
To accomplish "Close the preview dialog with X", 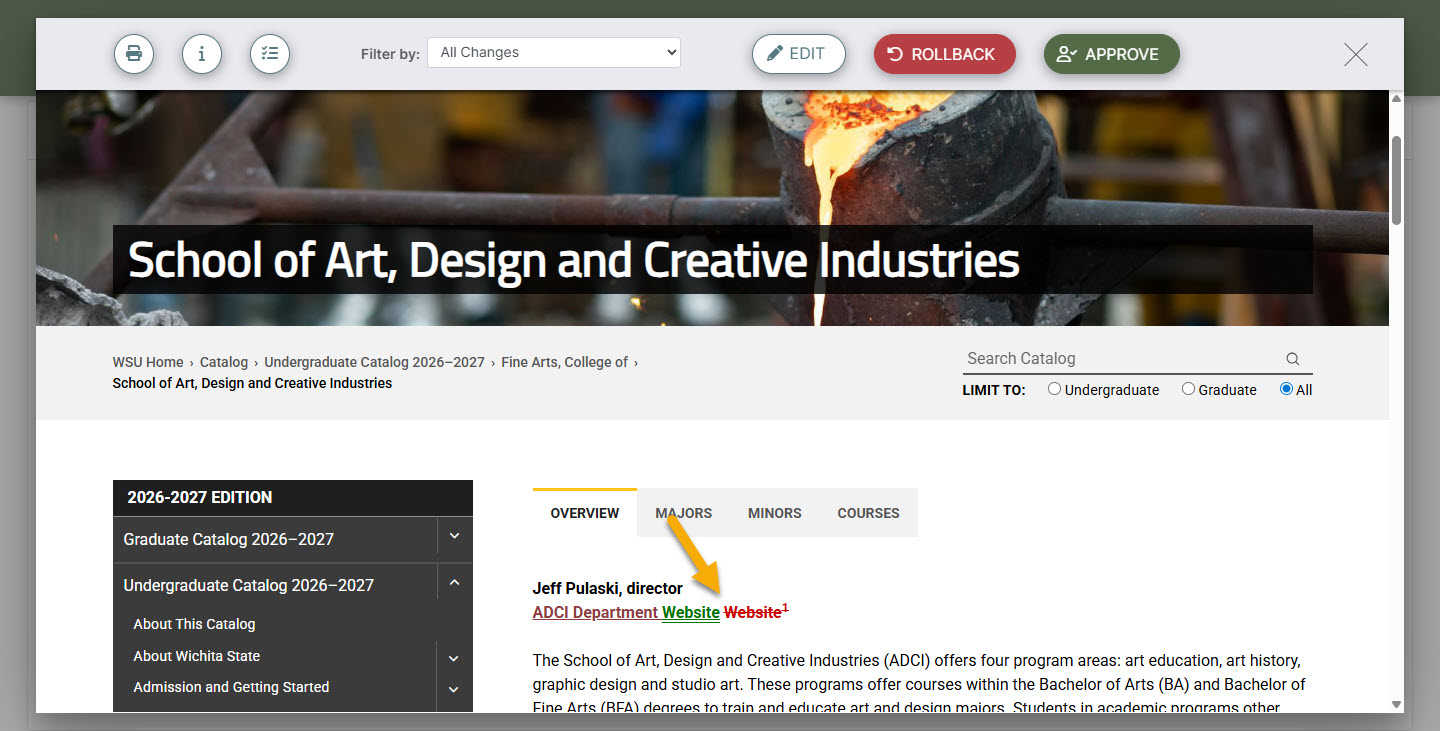I will pyautogui.click(x=1356, y=54).
